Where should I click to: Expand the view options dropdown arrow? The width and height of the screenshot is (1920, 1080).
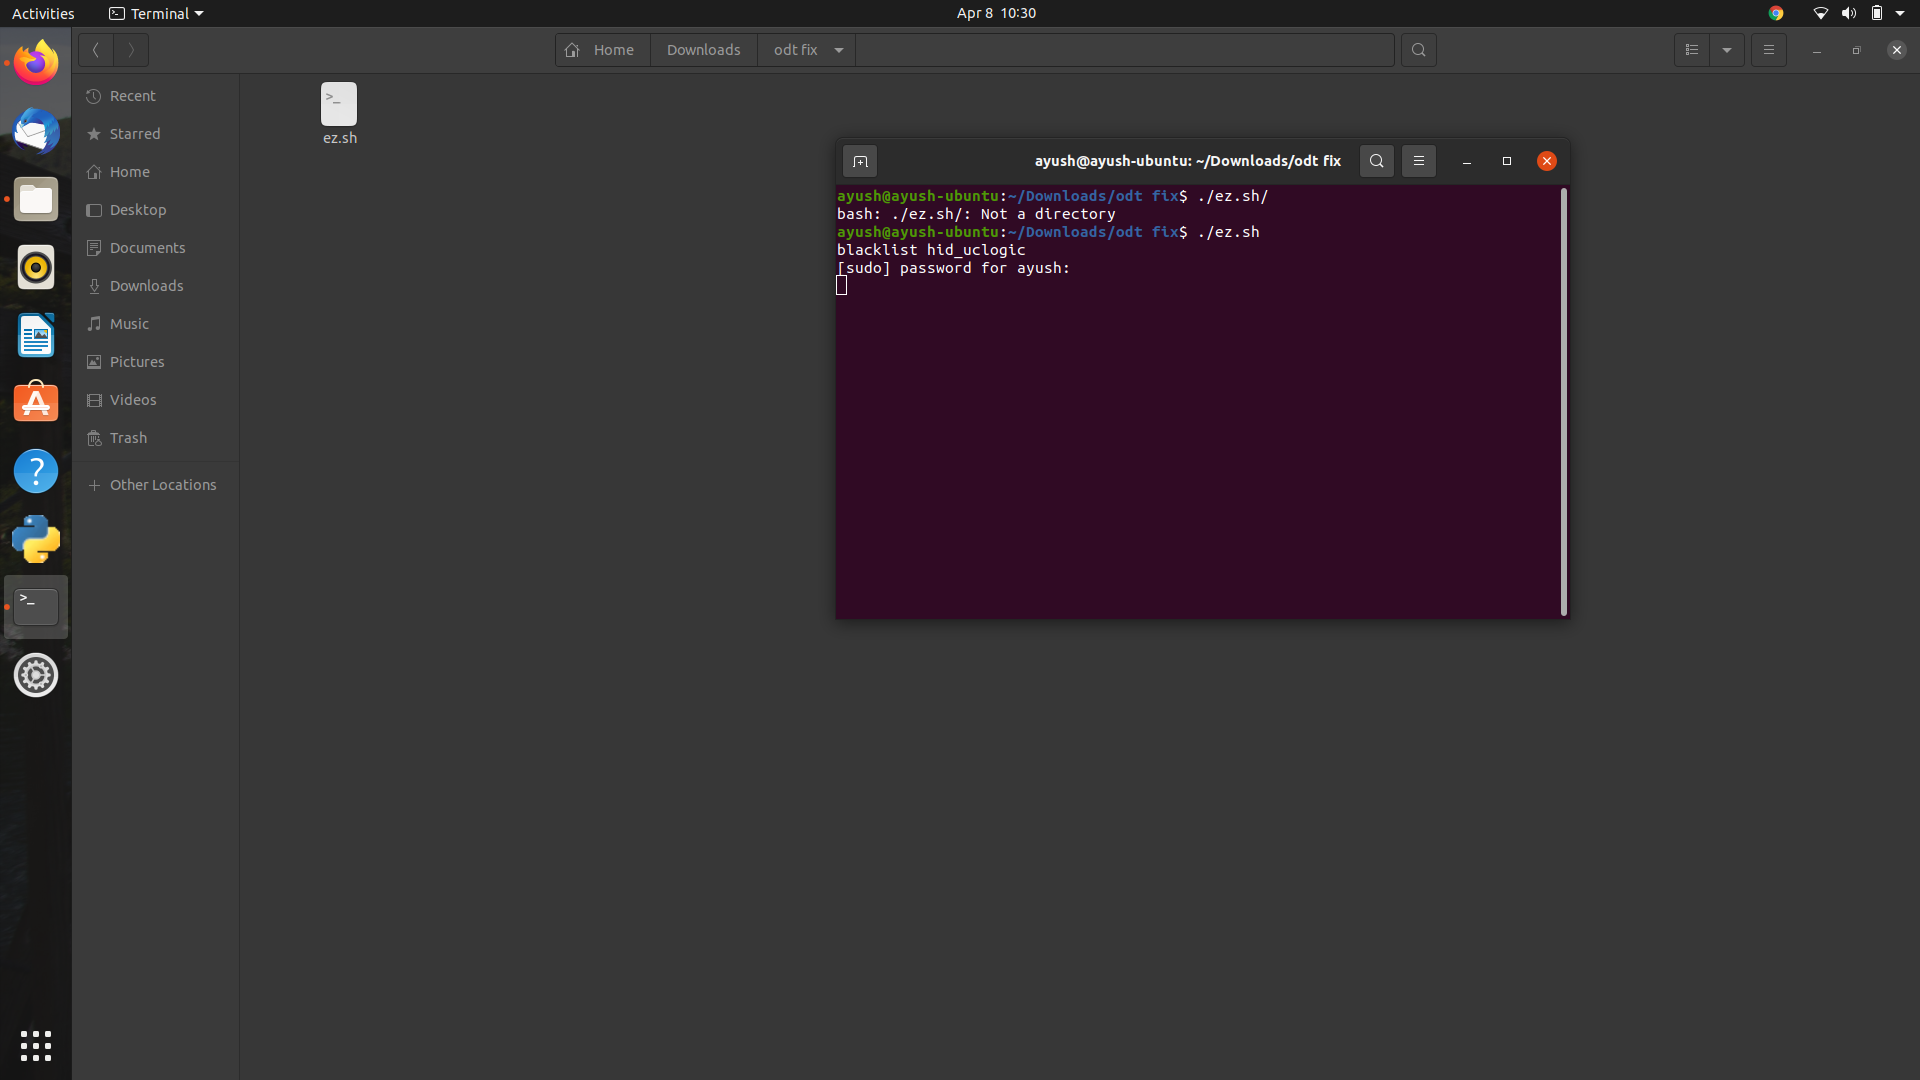(x=1727, y=50)
